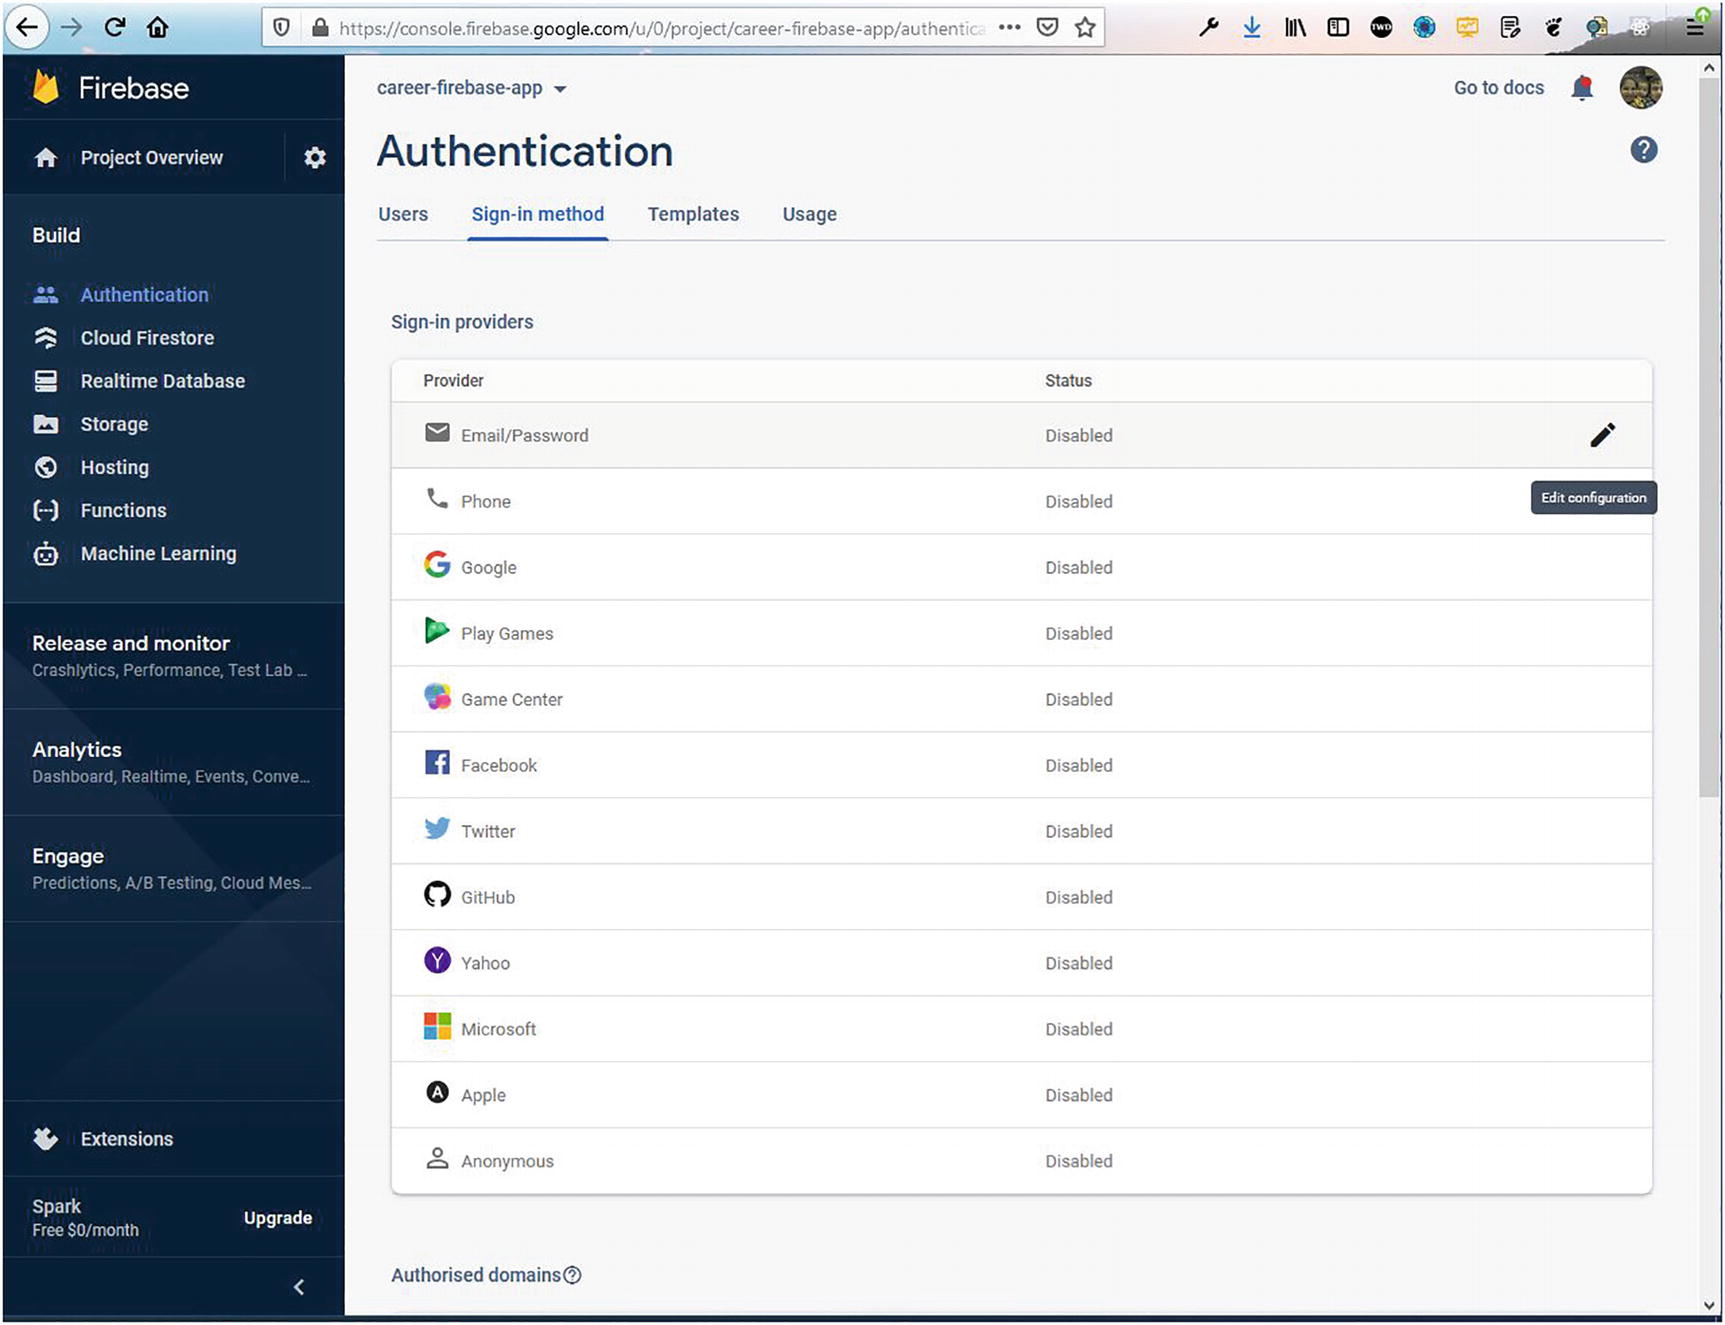Image resolution: width=1725 pixels, height=1325 pixels.
Task: Click the Upgrade plan button
Action: point(277,1217)
